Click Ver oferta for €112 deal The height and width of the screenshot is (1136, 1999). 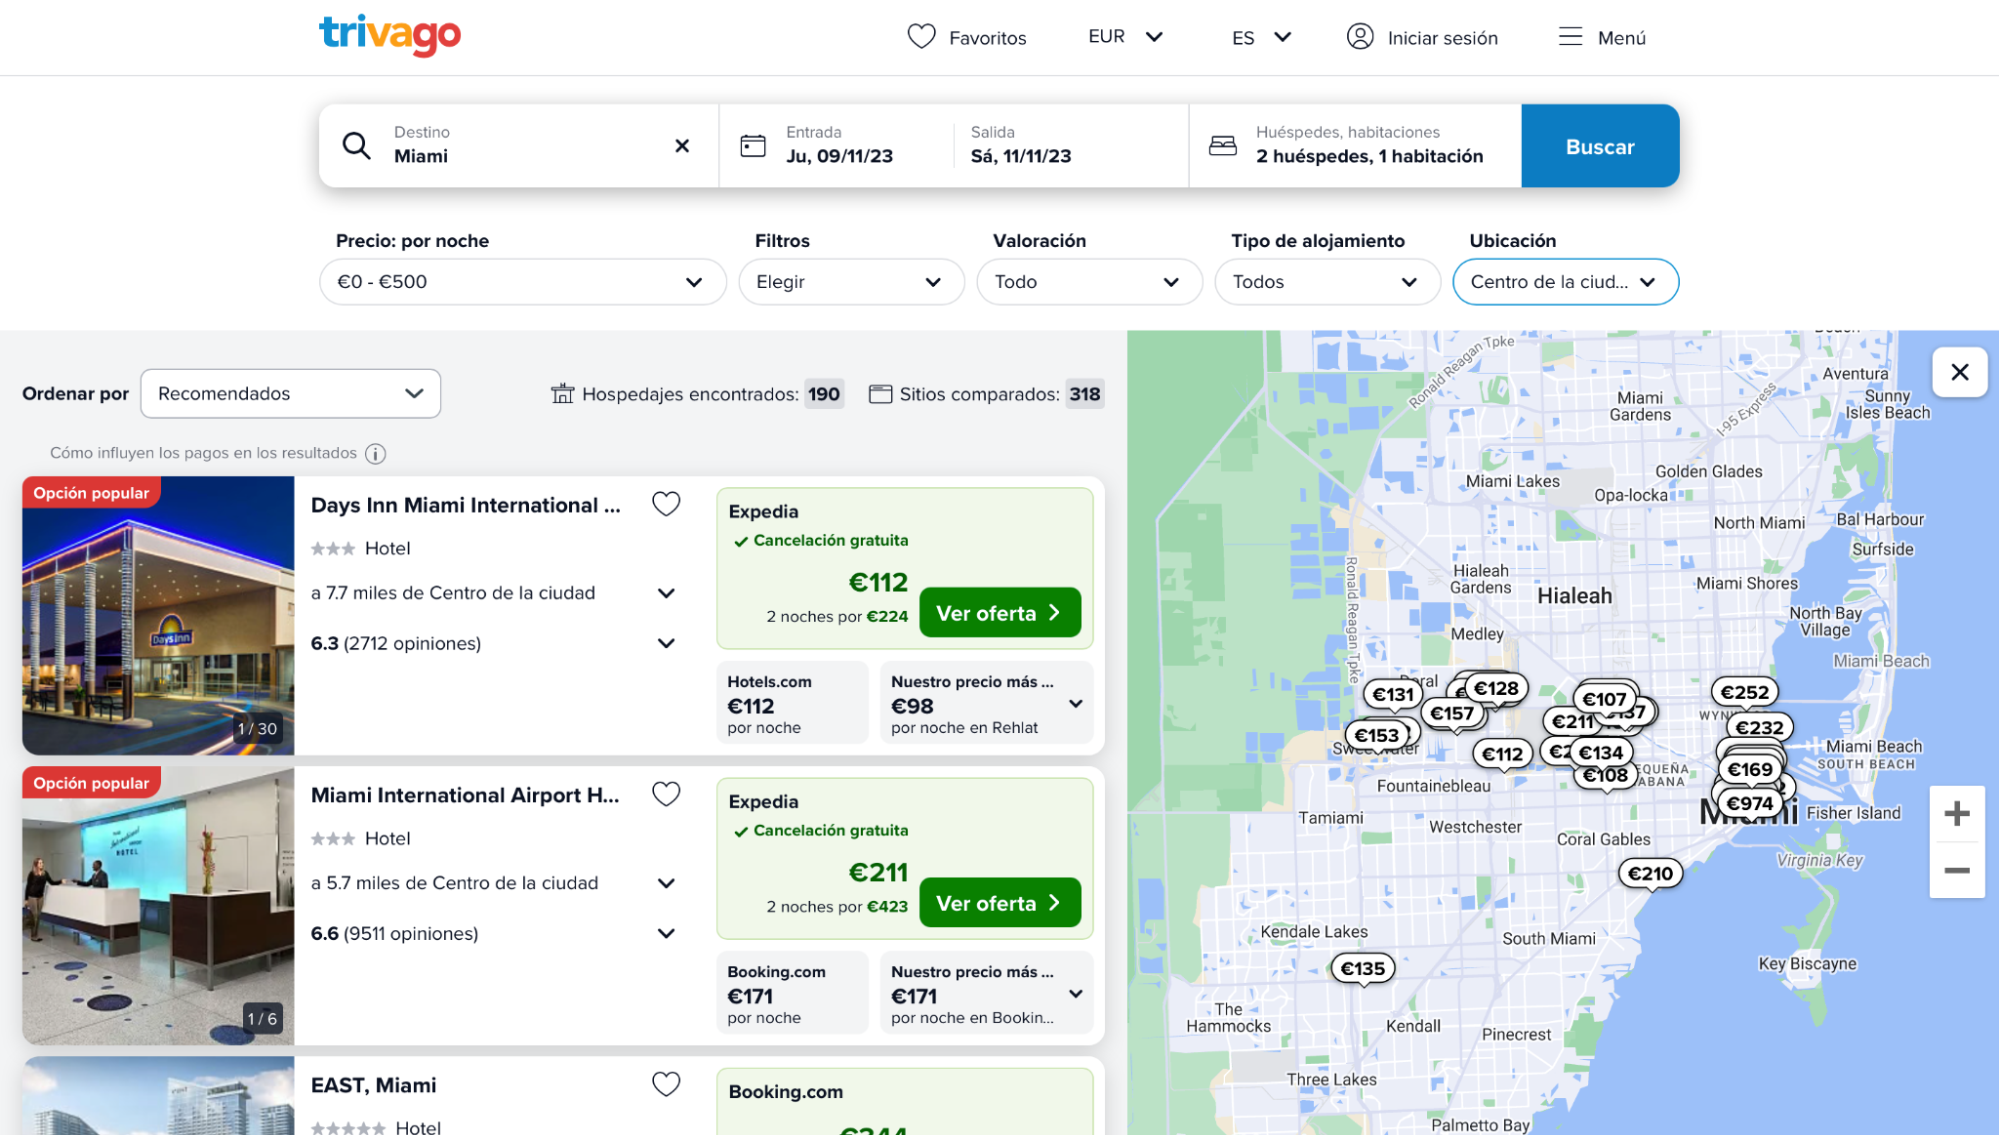pyautogui.click(x=1000, y=613)
